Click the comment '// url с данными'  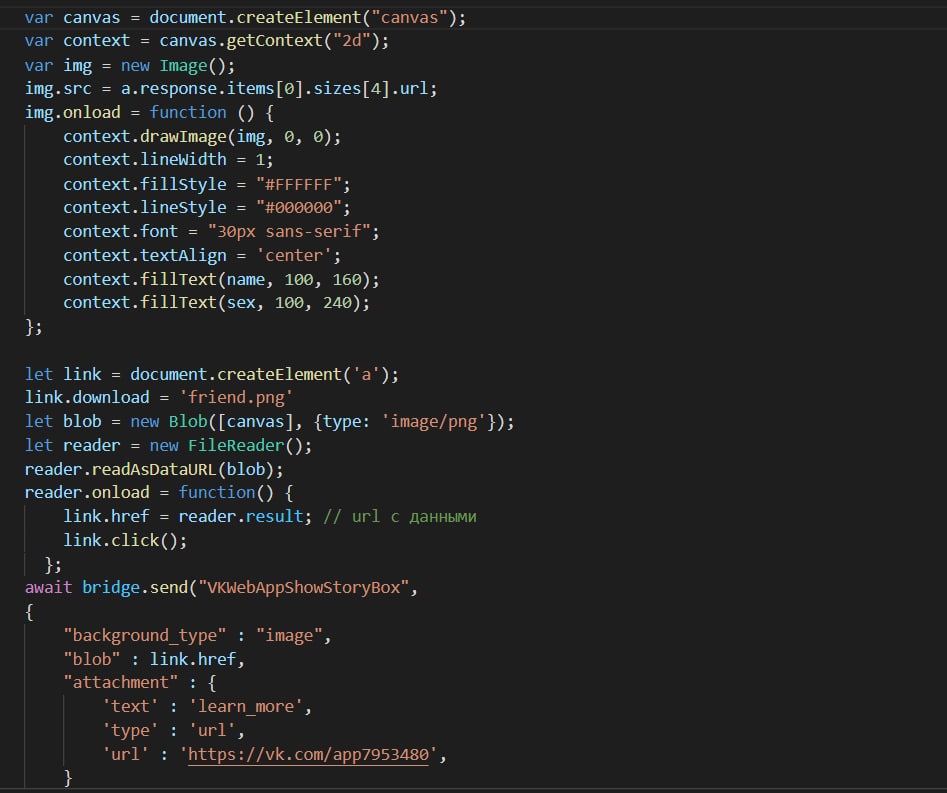pos(399,517)
